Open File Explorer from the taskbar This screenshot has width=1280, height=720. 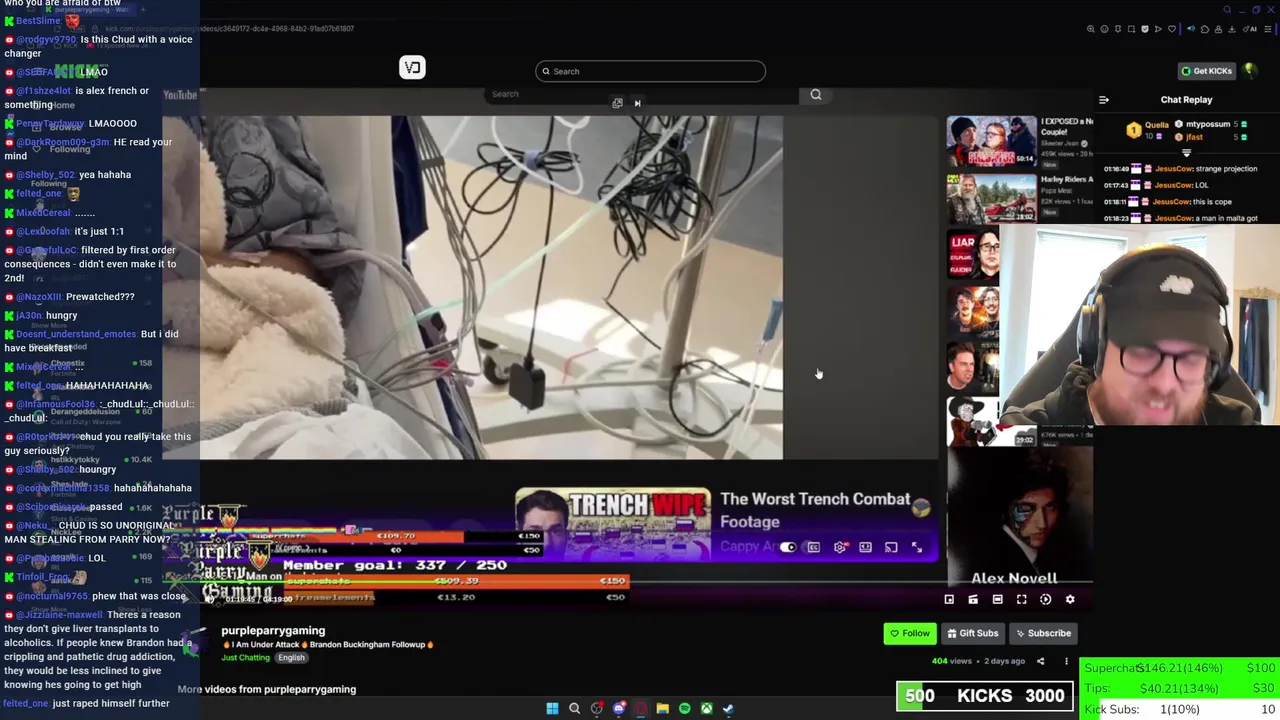coord(662,708)
